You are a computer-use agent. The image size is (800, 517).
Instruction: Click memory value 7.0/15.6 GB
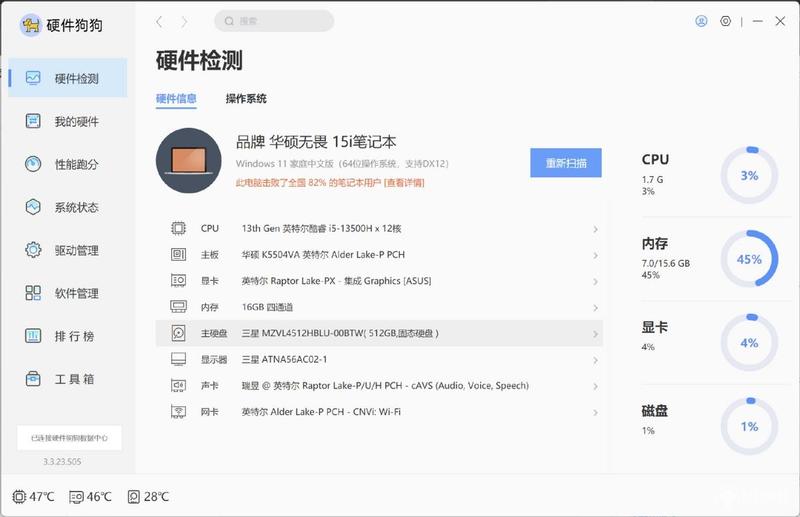[666, 263]
